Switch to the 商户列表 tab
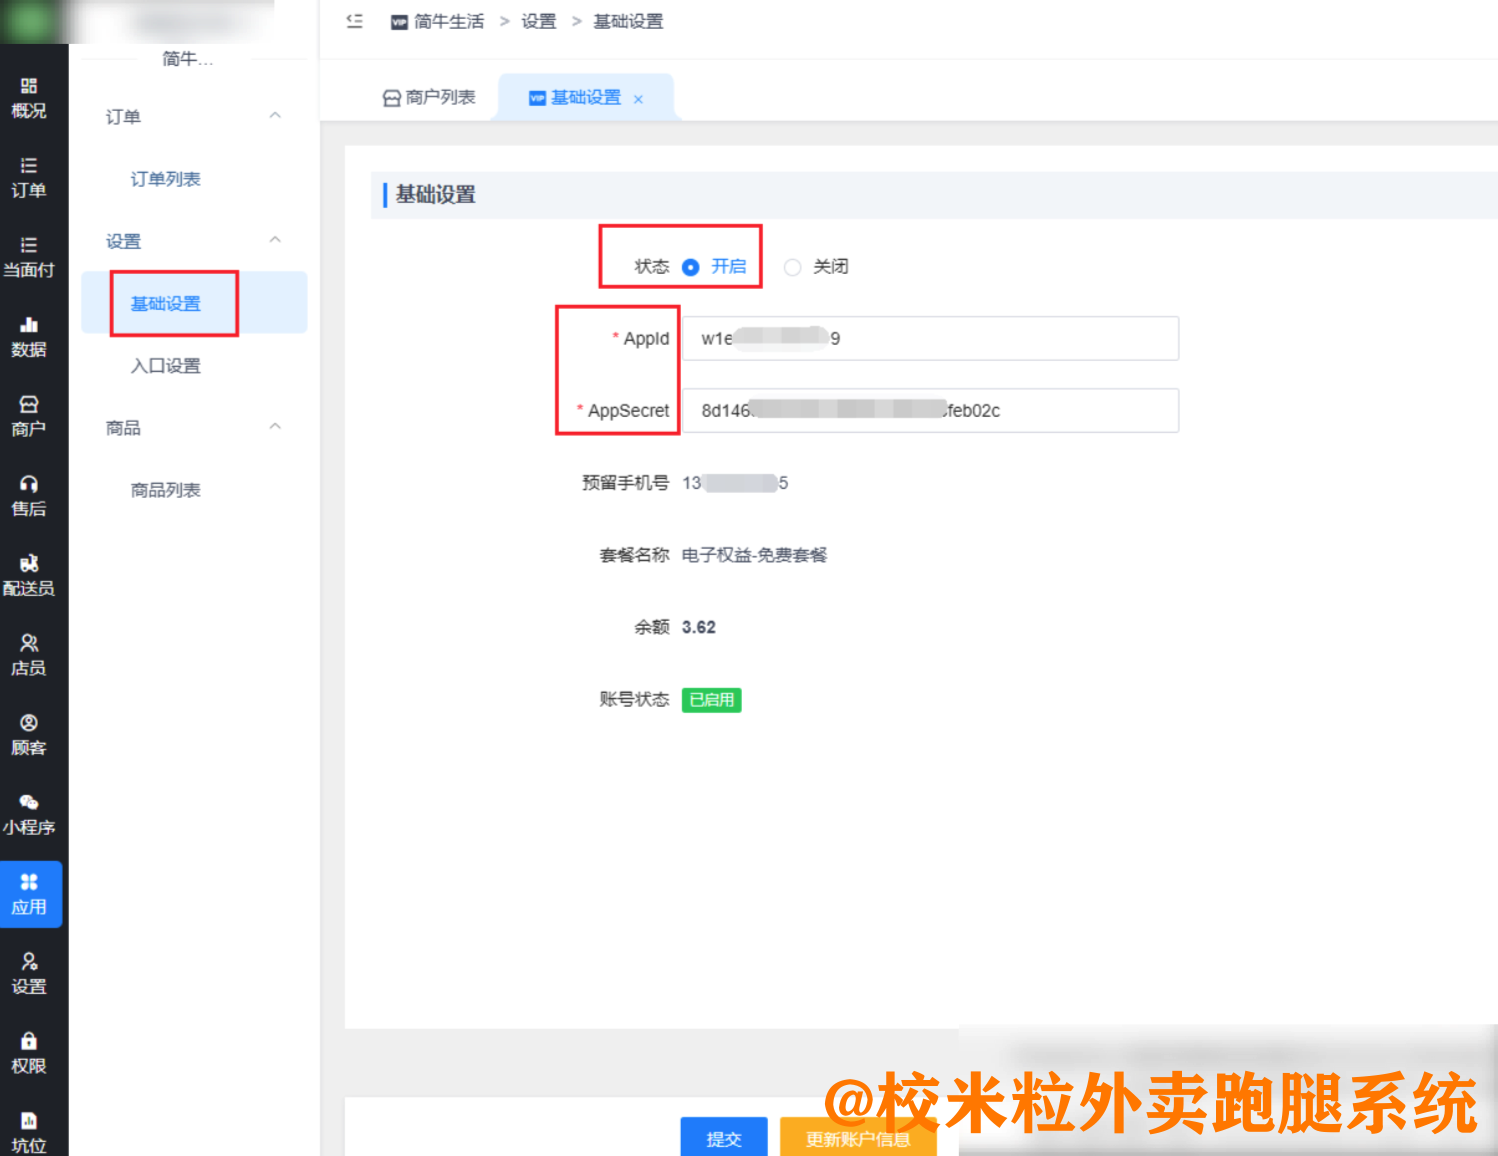The width and height of the screenshot is (1498, 1156). (x=429, y=97)
